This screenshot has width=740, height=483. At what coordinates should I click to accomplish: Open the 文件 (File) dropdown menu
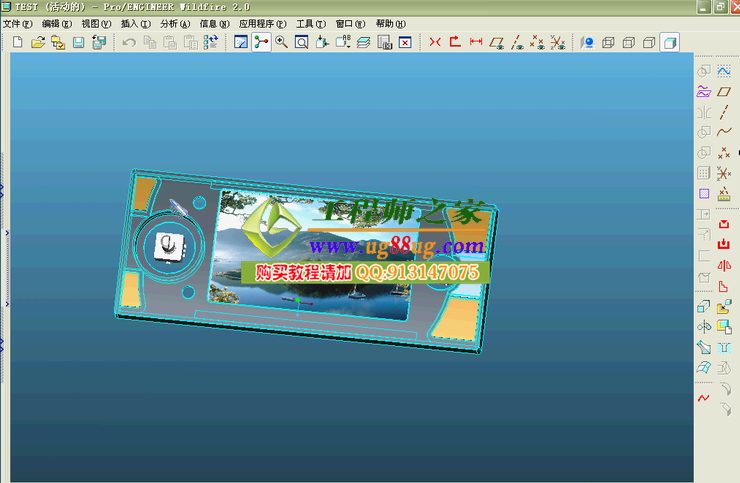coord(18,23)
